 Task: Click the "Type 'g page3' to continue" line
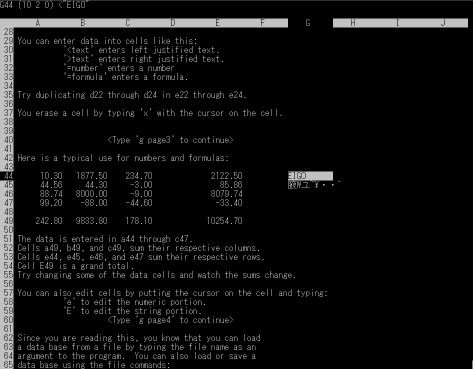(x=170, y=140)
